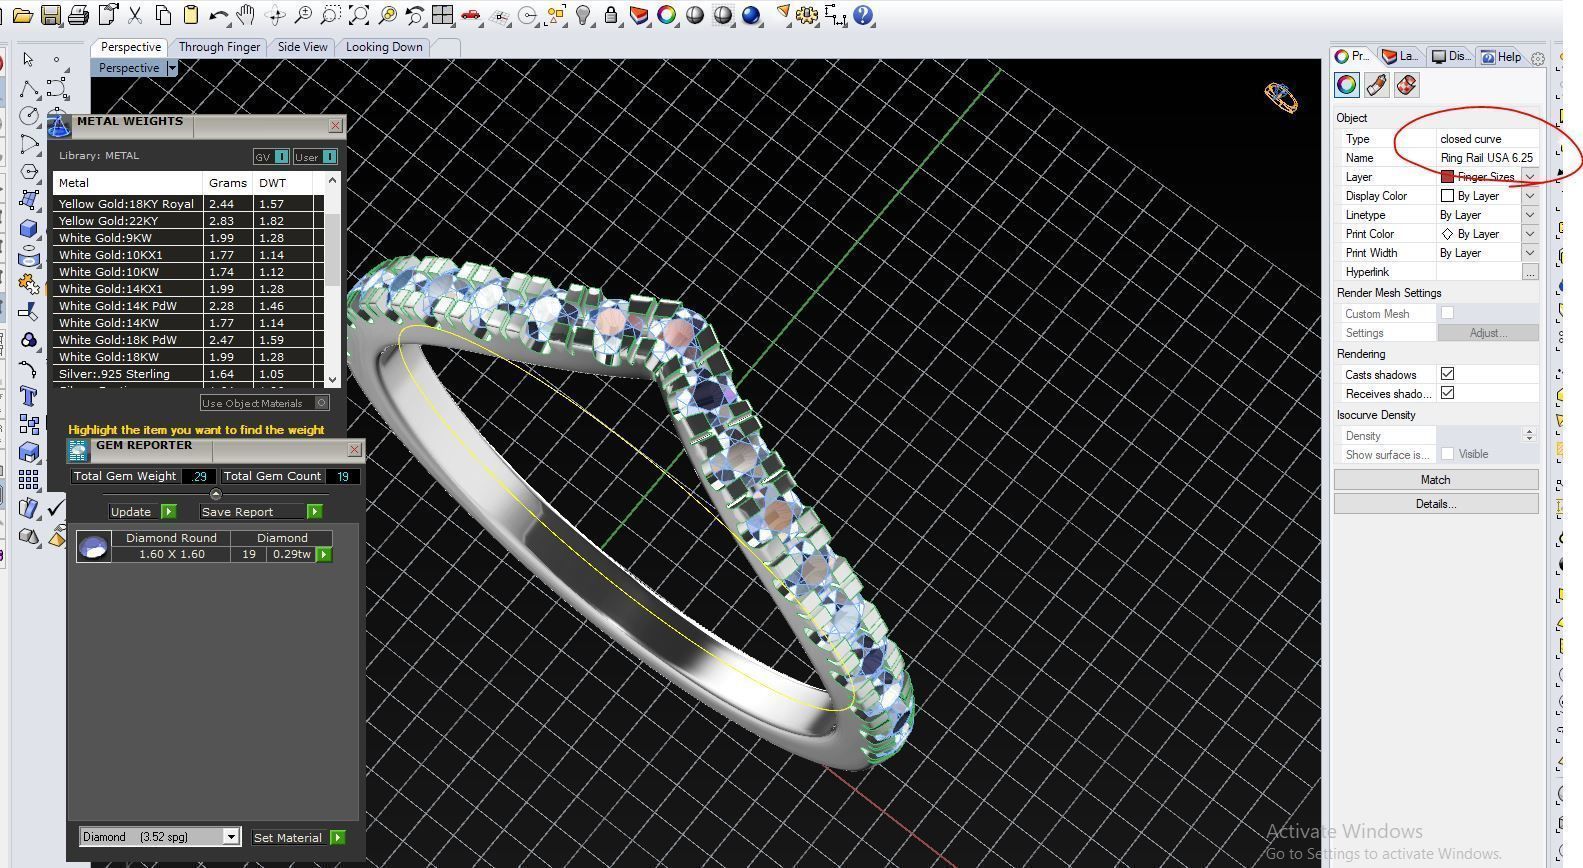Click the blue rendered sphere icon
The height and width of the screenshot is (868, 1583).
[x=751, y=16]
